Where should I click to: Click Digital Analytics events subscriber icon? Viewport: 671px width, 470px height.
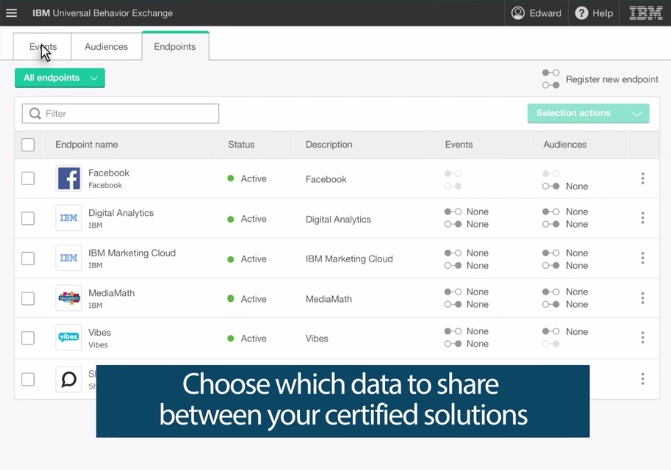pyautogui.click(x=453, y=224)
